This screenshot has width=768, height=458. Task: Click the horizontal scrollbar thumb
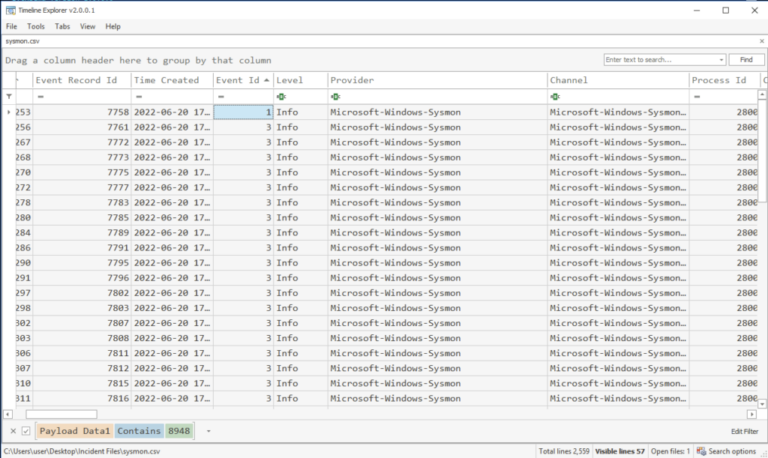tap(61, 414)
